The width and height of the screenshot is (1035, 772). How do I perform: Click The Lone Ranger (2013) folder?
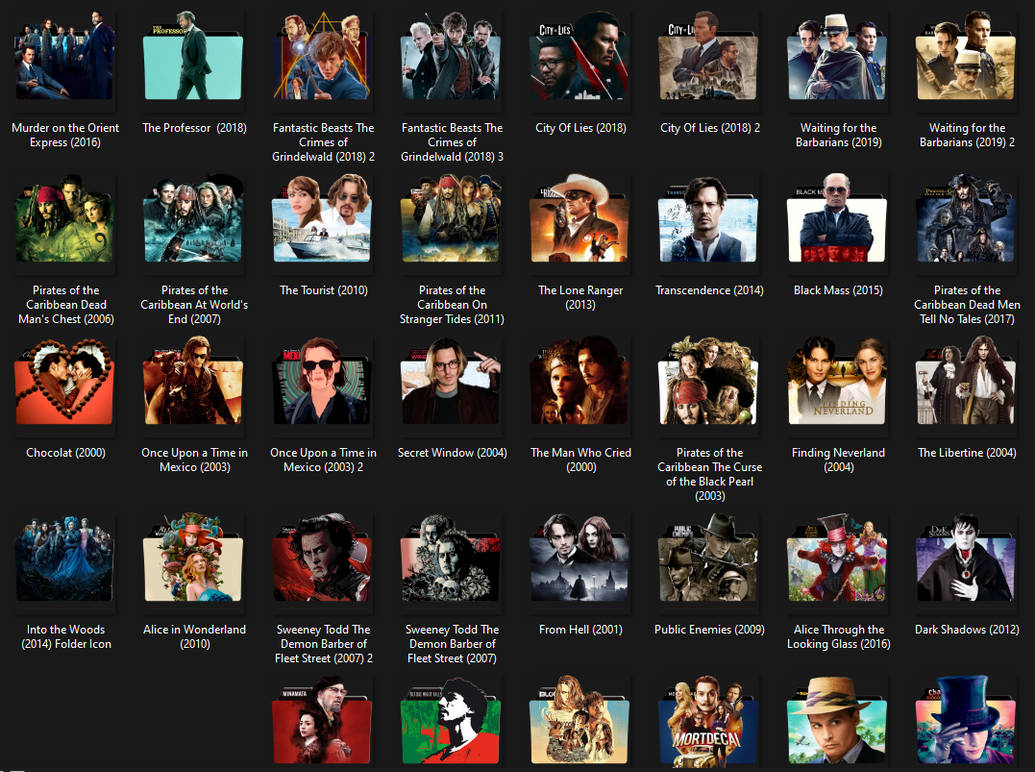click(579, 220)
